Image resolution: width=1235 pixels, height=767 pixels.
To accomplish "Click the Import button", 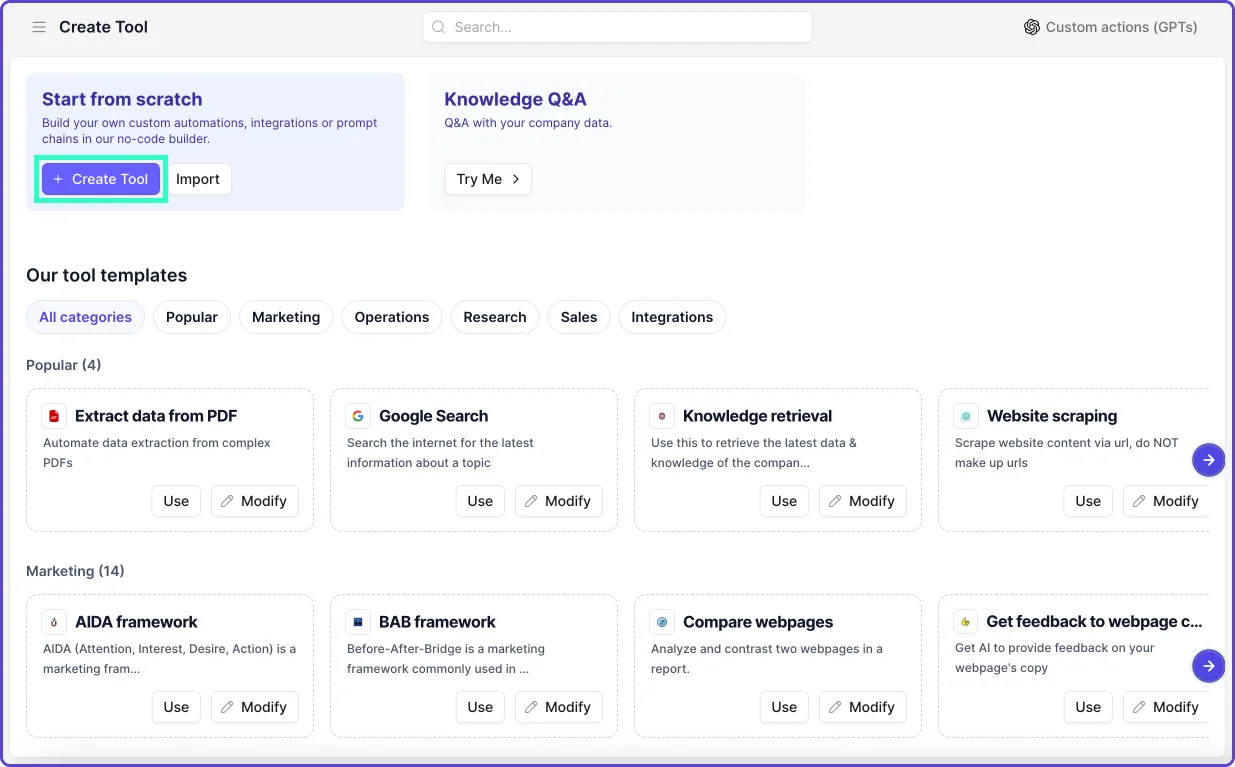I will 198,179.
